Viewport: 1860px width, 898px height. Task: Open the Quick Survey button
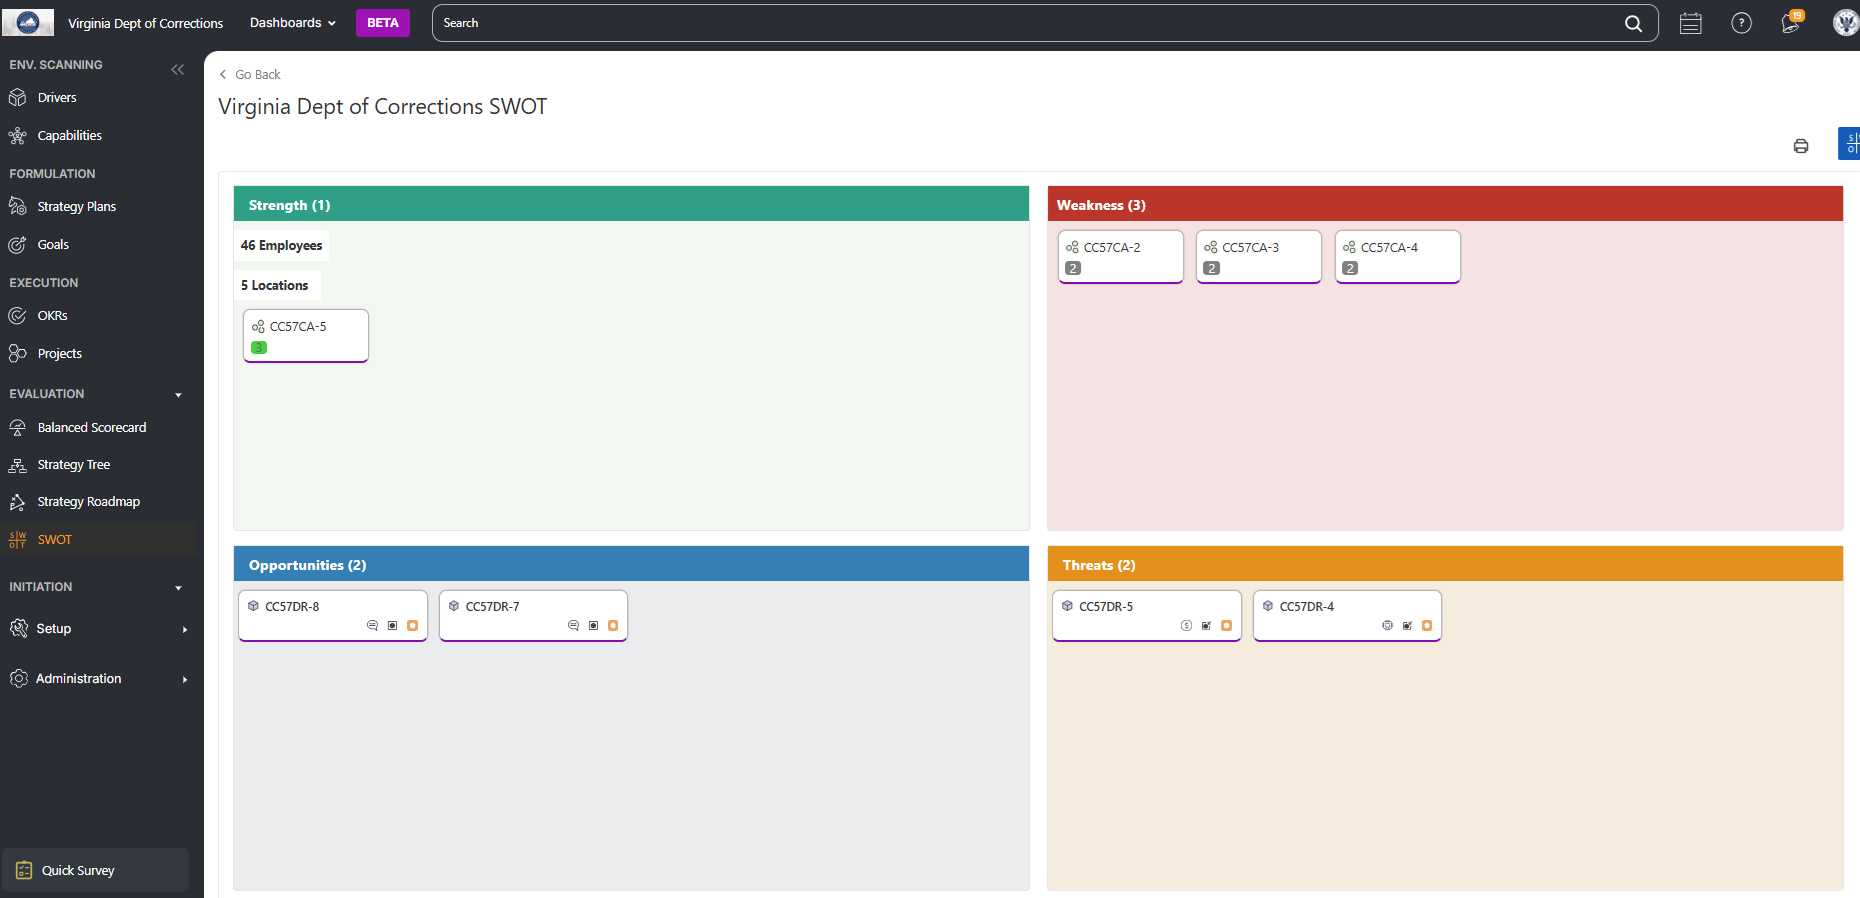[x=96, y=870]
